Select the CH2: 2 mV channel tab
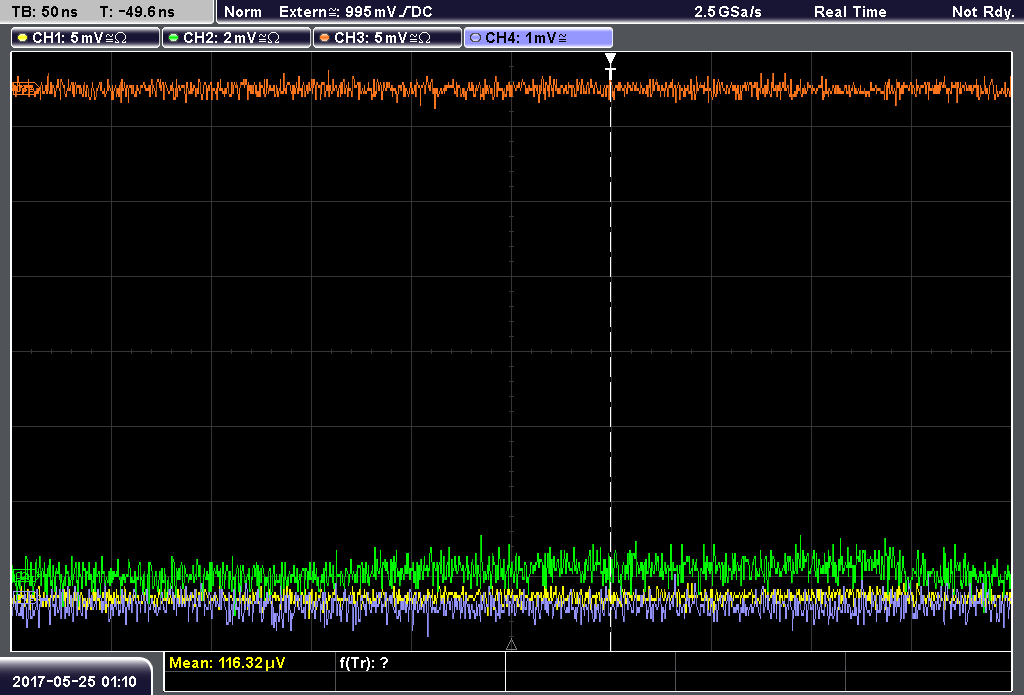The width and height of the screenshot is (1024, 695). [236, 38]
